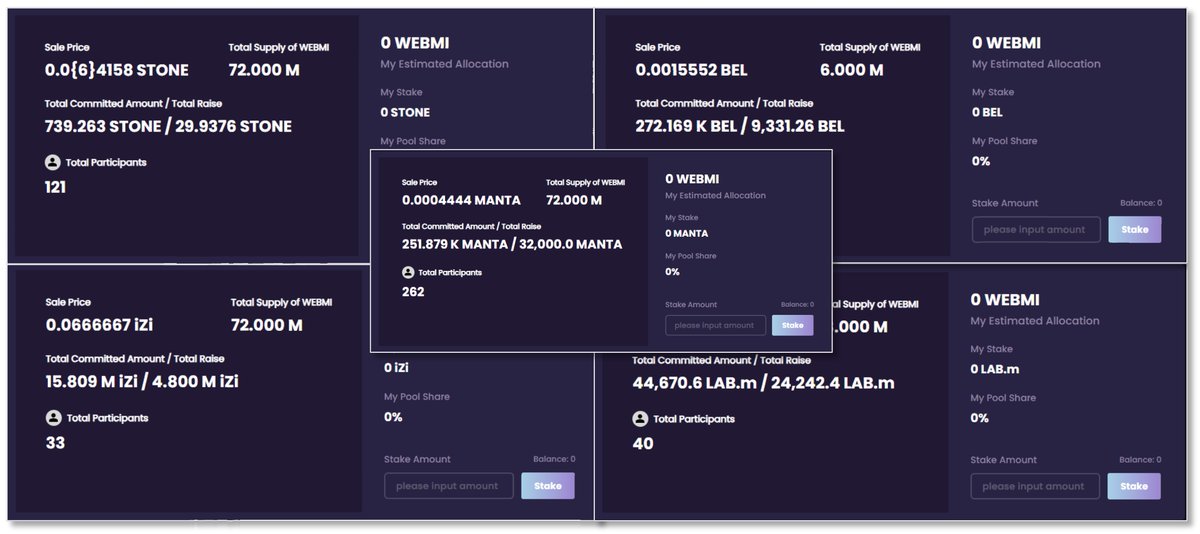Select '272.169 K BEL / 9,331.26 BEL' amount
Image resolution: width=1200 pixels, height=534 pixels.
[740, 126]
